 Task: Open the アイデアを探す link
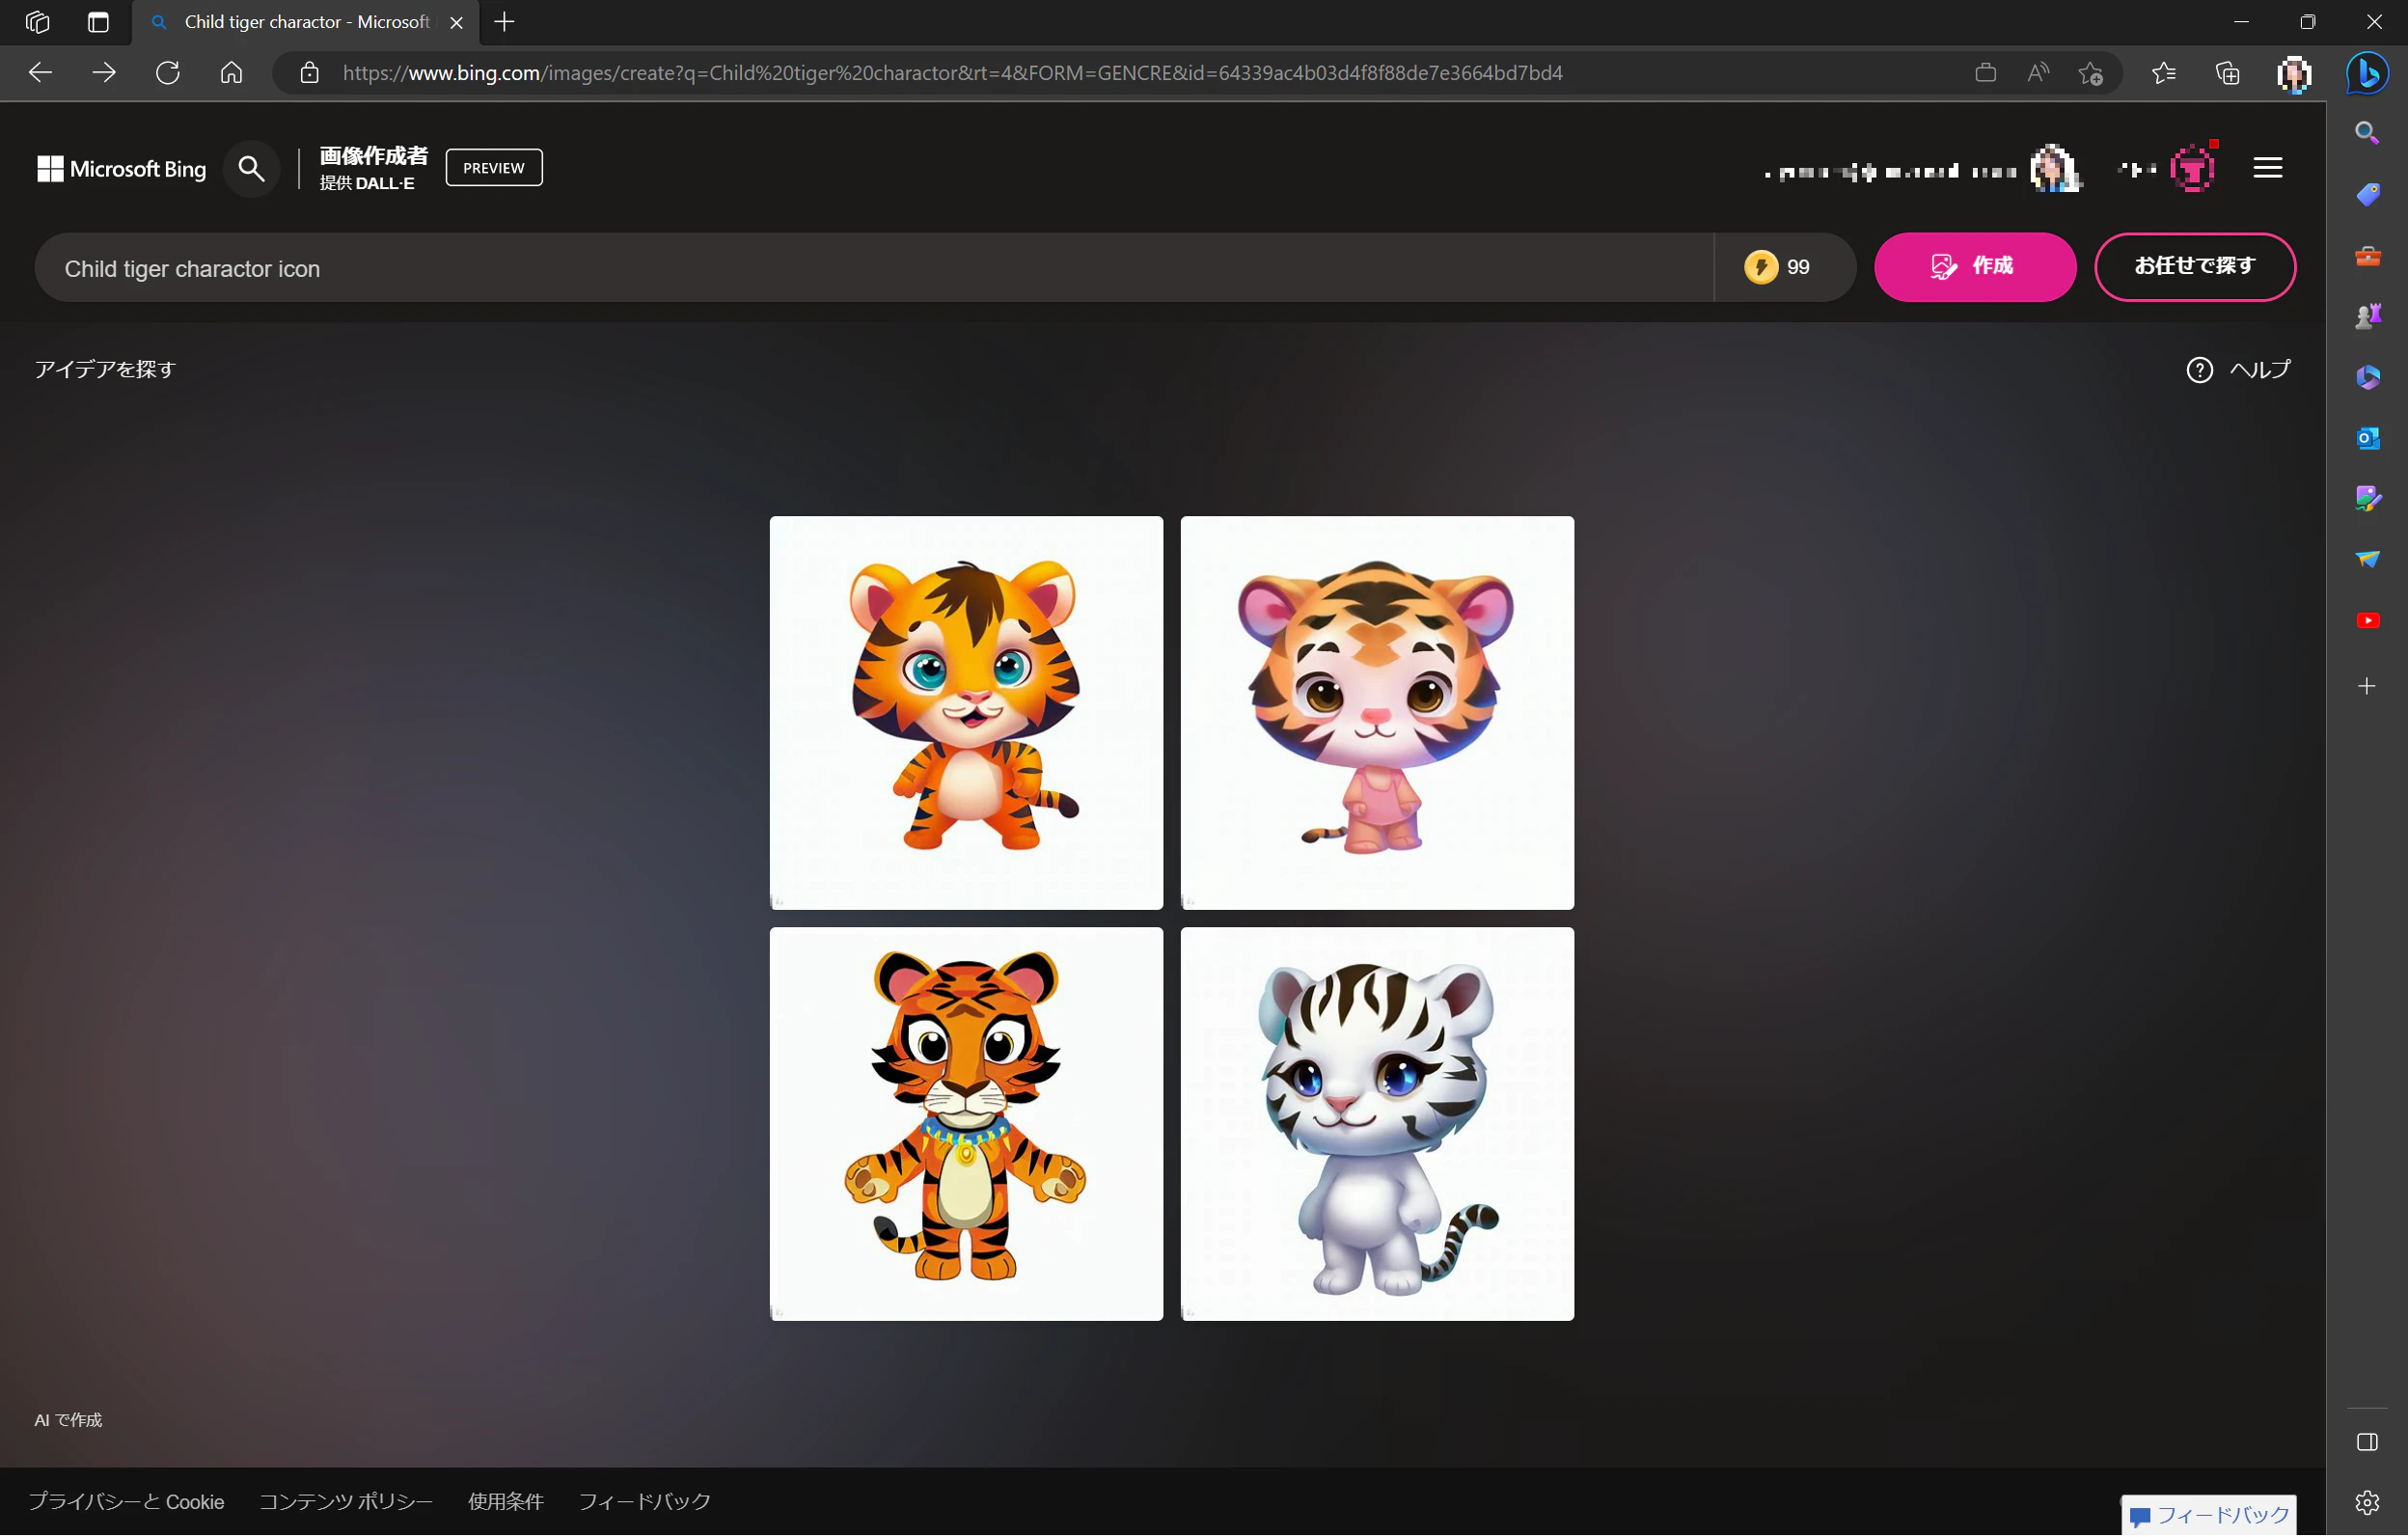coord(105,370)
